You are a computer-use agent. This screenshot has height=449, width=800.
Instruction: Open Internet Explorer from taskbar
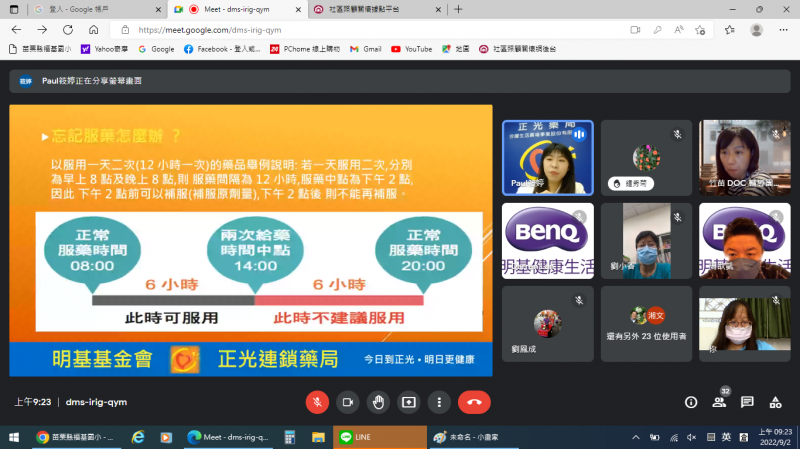click(138, 437)
